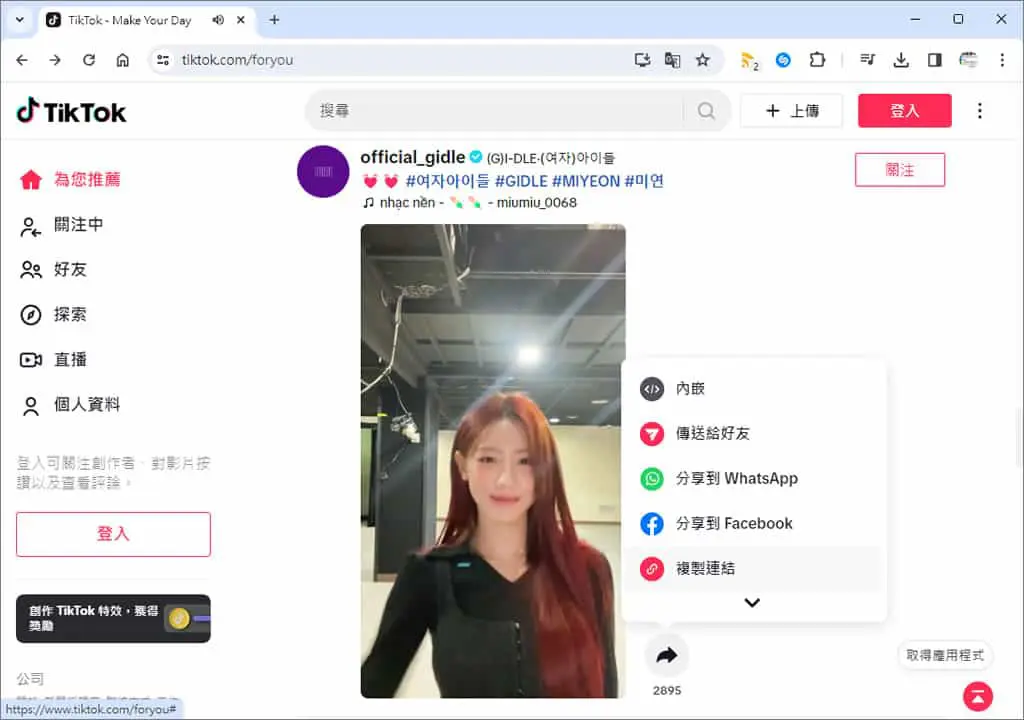Toggle the Chrome side panel icon
The image size is (1024, 720).
click(935, 60)
